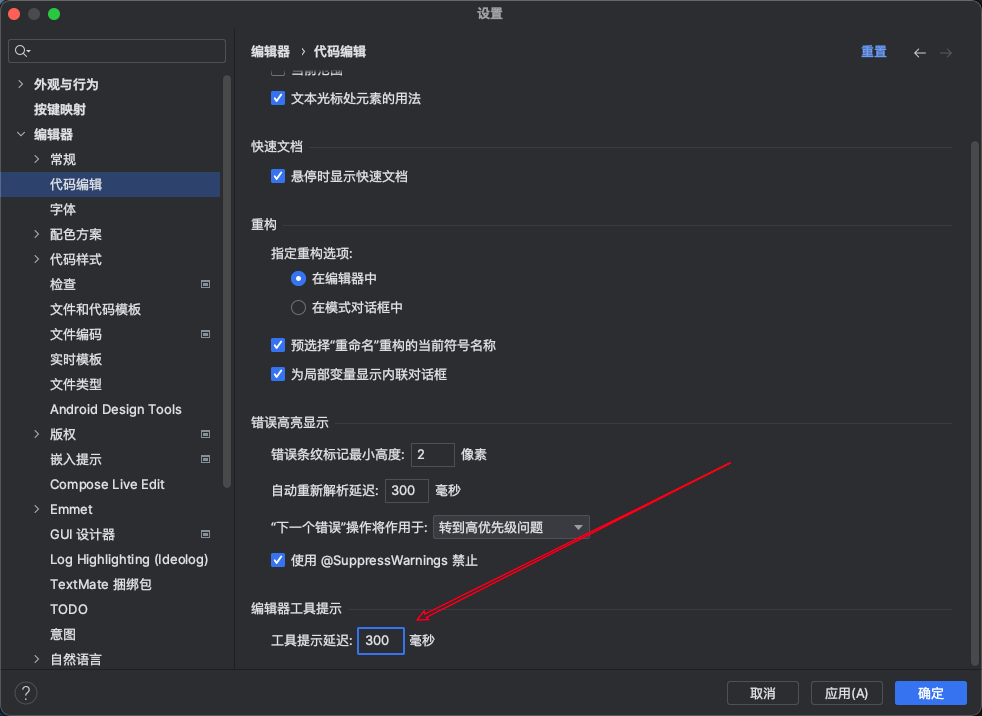This screenshot has width=982, height=716.
Task: Select 实时模板 in the sidebar
Action: 76,359
